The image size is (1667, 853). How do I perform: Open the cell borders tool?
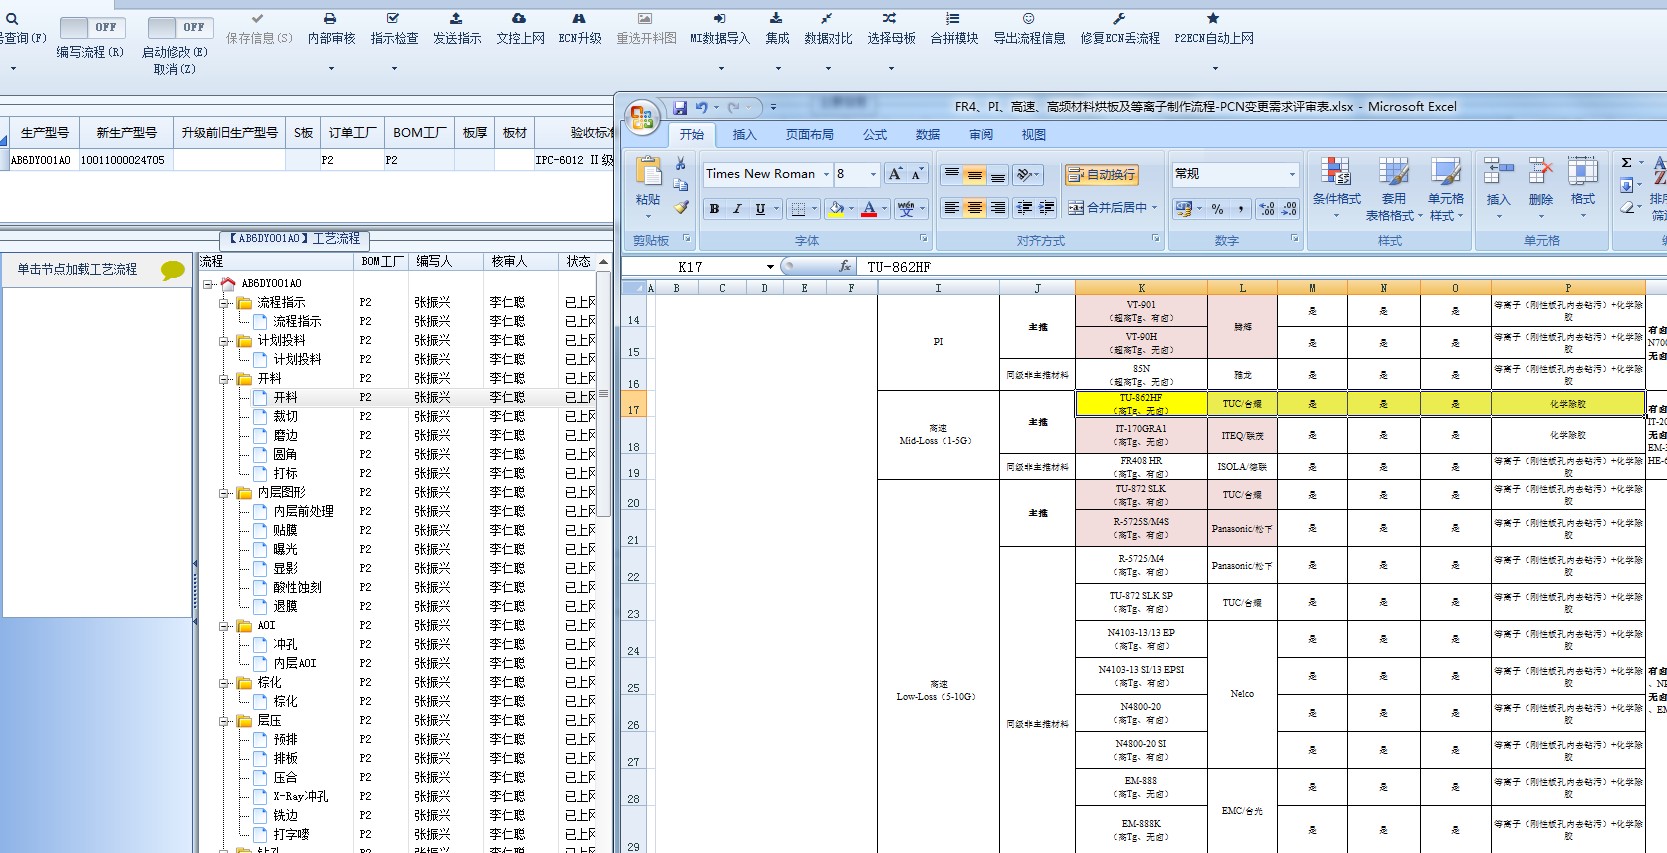(x=797, y=209)
